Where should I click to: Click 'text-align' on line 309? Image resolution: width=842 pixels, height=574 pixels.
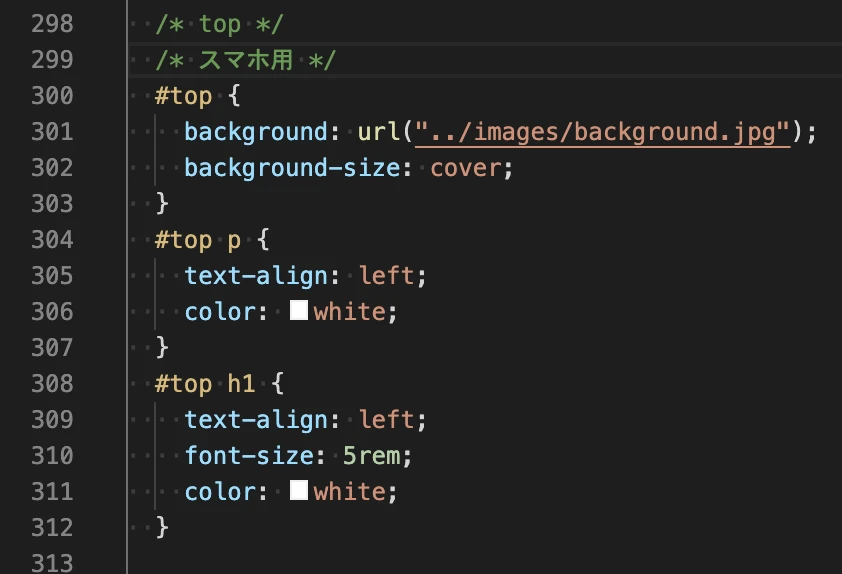click(x=256, y=420)
